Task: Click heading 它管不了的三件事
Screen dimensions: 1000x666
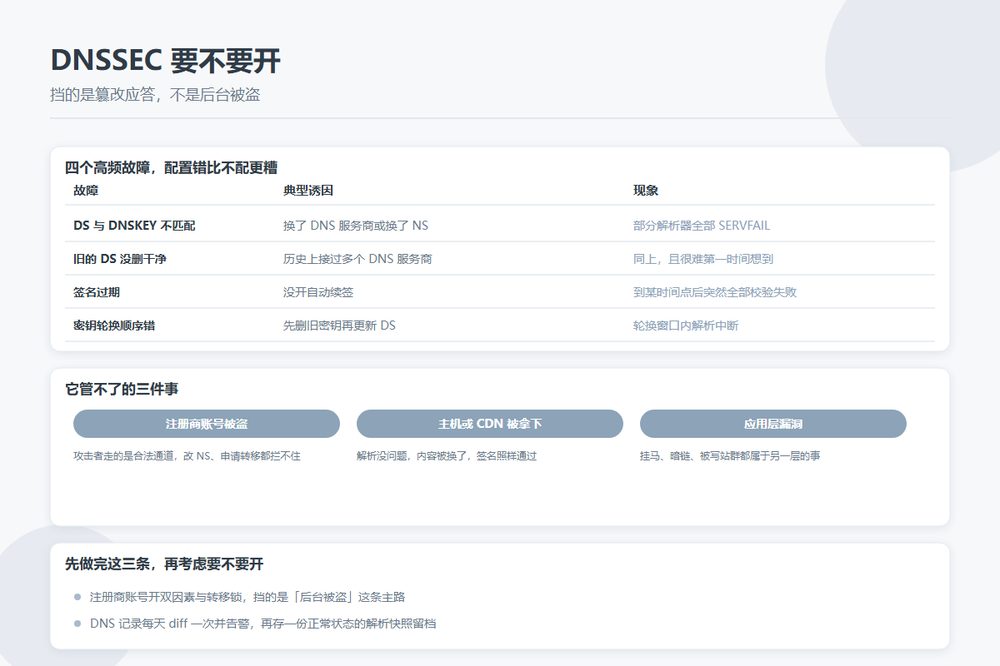Action: [122, 388]
